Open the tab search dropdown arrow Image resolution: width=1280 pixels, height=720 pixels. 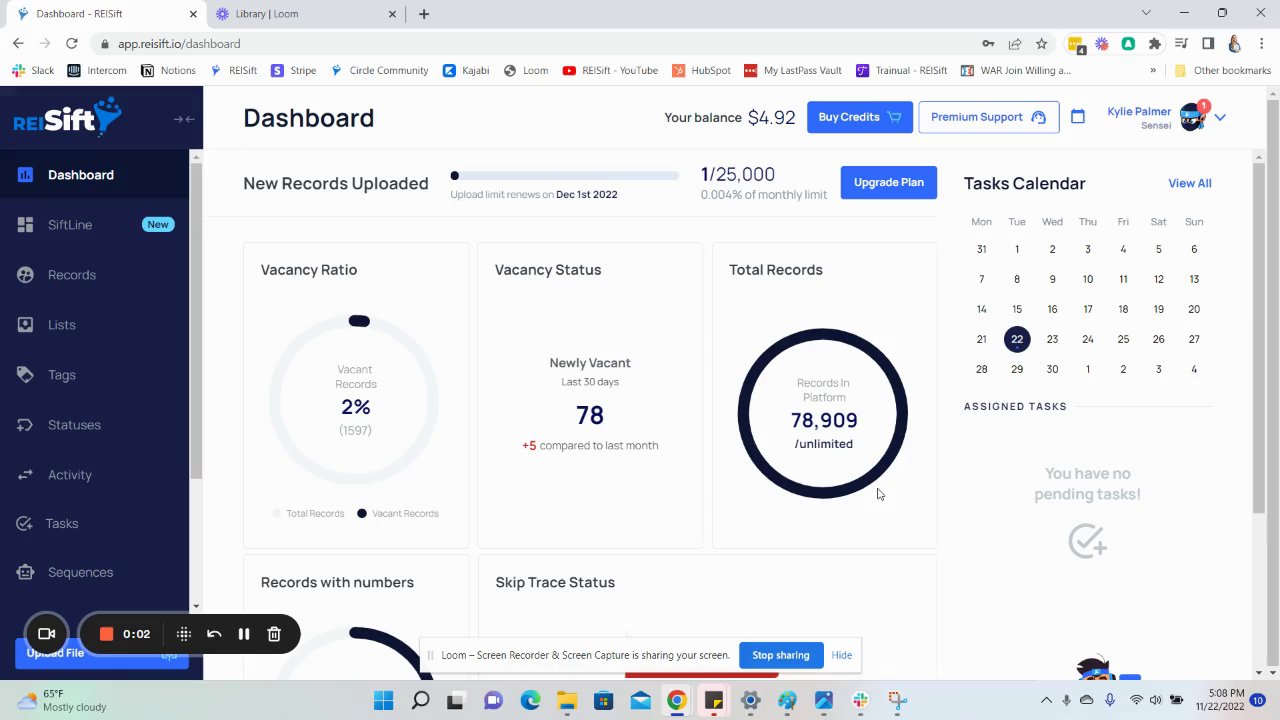[1146, 13]
